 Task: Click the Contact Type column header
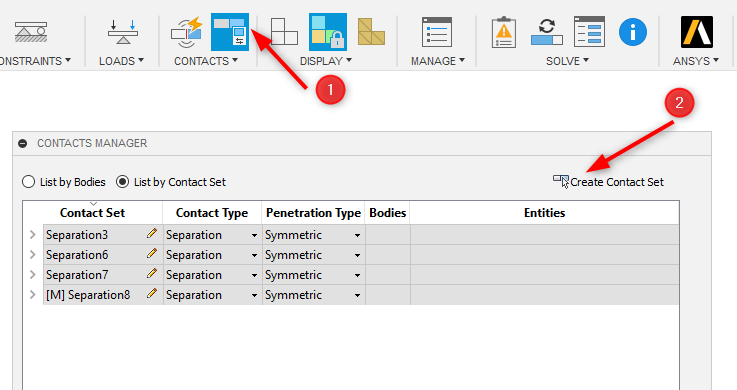[x=212, y=213]
